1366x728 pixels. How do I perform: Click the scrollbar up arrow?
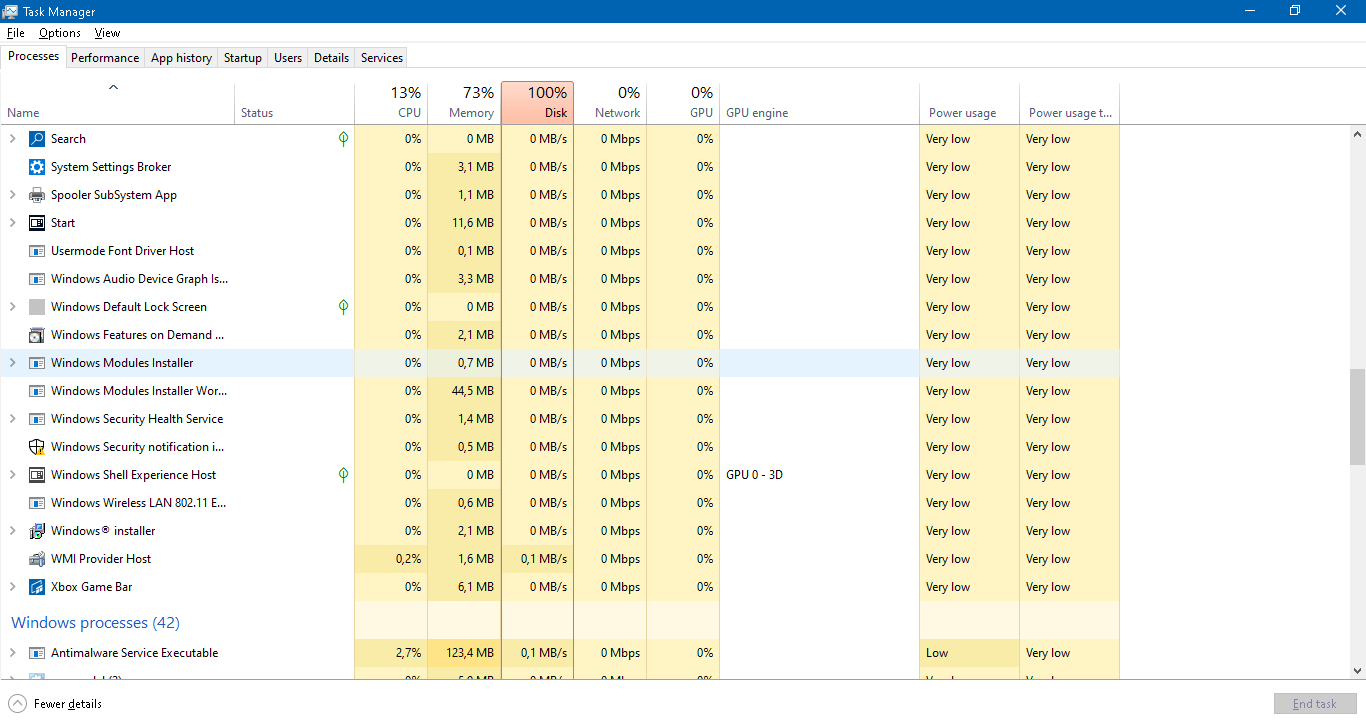click(x=1357, y=134)
